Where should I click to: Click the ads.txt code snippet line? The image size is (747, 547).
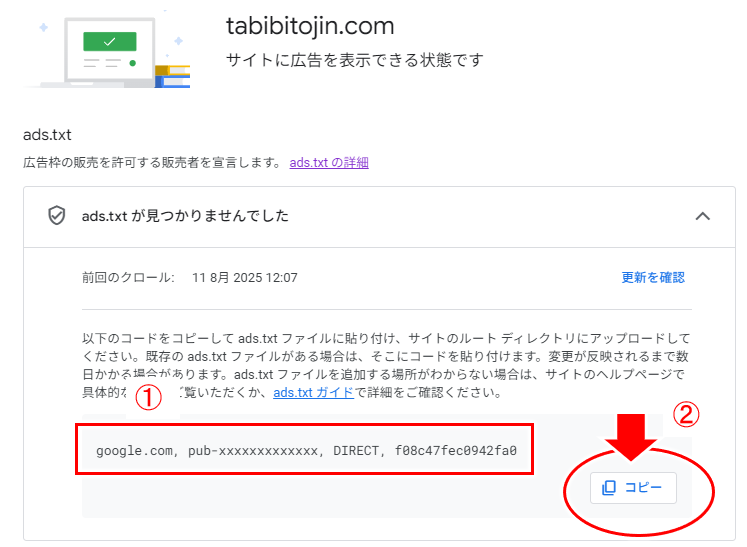coord(306,450)
